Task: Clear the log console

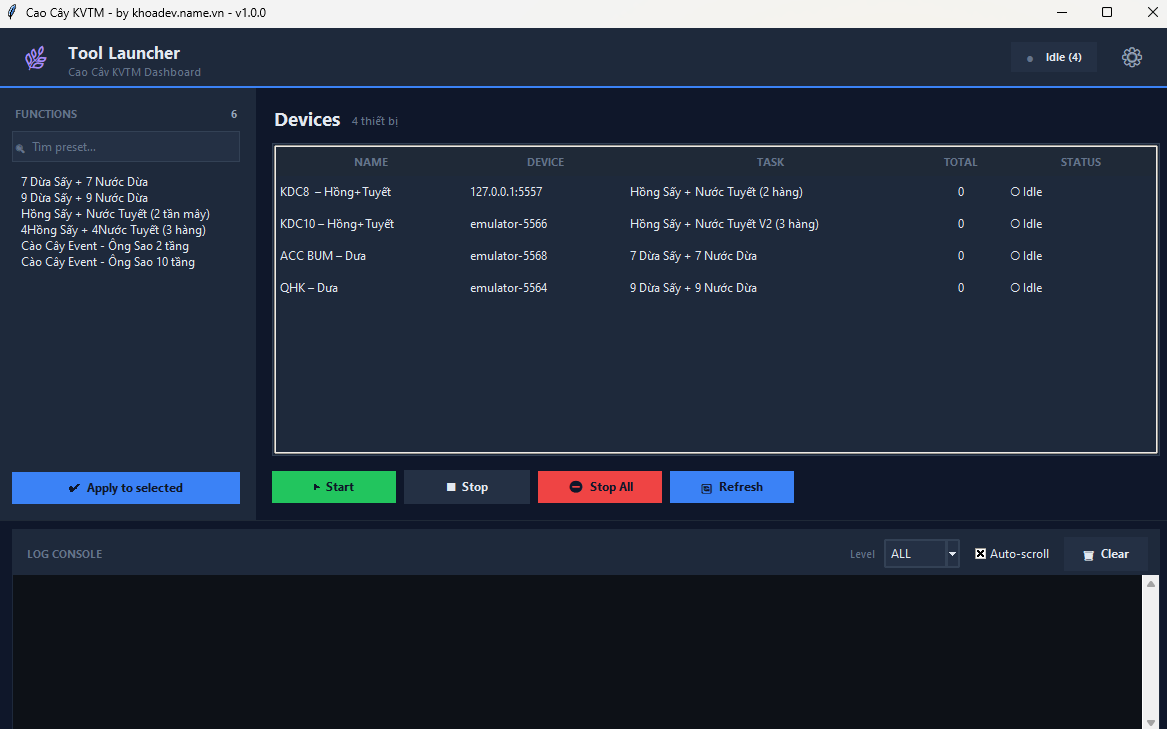Action: (x=1105, y=554)
